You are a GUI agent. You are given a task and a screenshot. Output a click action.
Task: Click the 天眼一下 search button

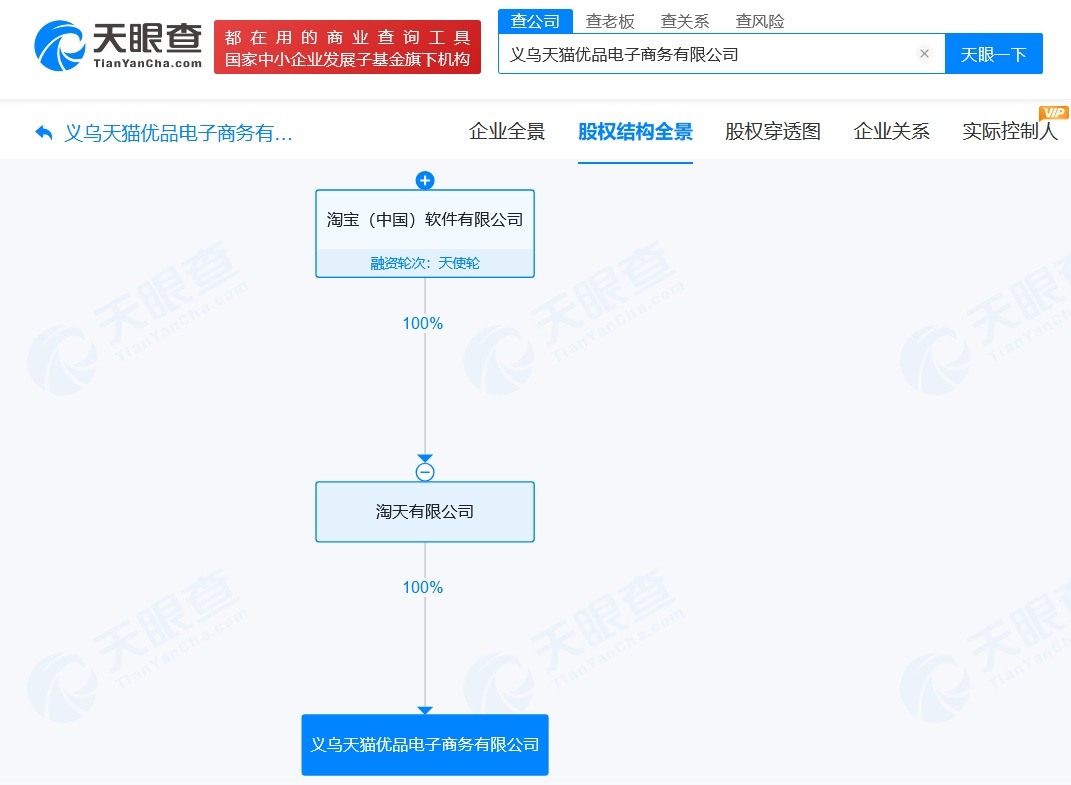(x=994, y=53)
